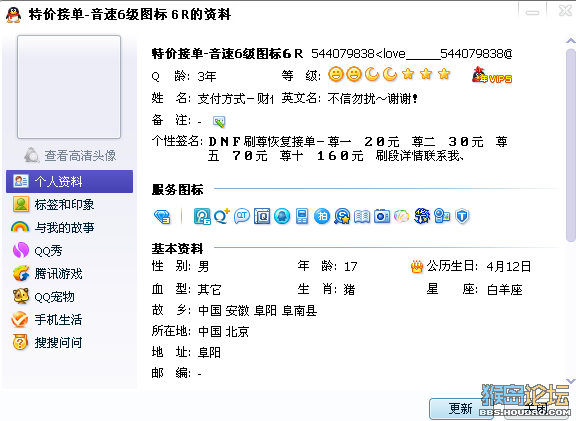
Task: Switch to 与我的故事 tab
Action: [x=69, y=228]
